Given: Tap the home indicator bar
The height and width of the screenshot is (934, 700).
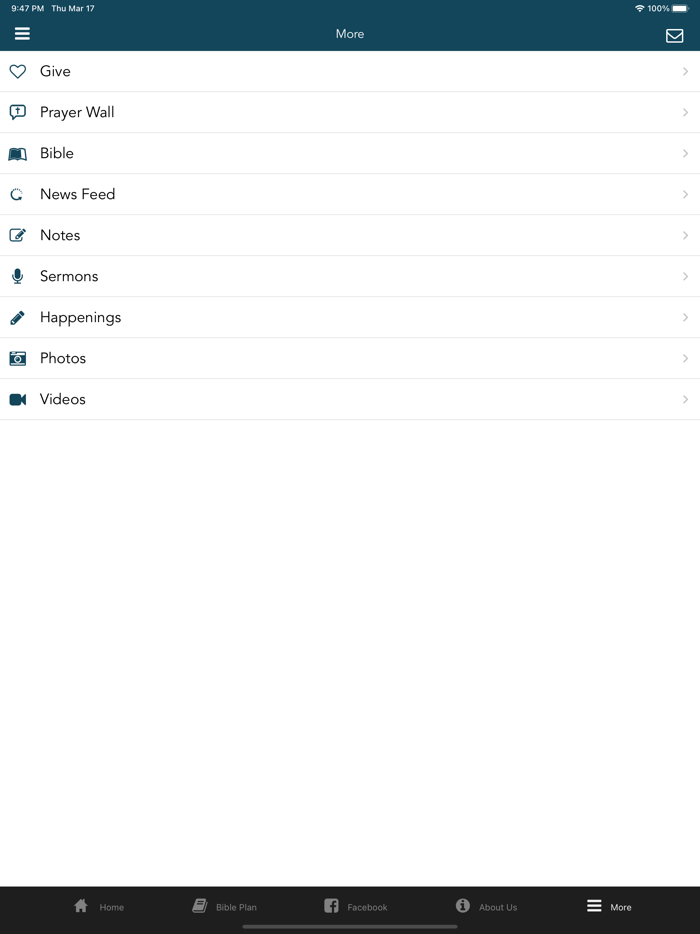Looking at the screenshot, I should pyautogui.click(x=350, y=927).
